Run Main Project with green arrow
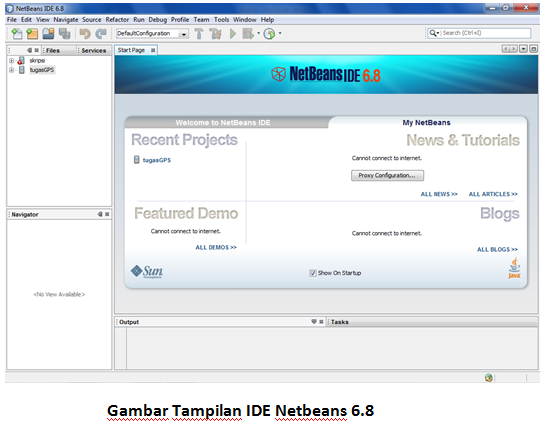 coord(233,34)
